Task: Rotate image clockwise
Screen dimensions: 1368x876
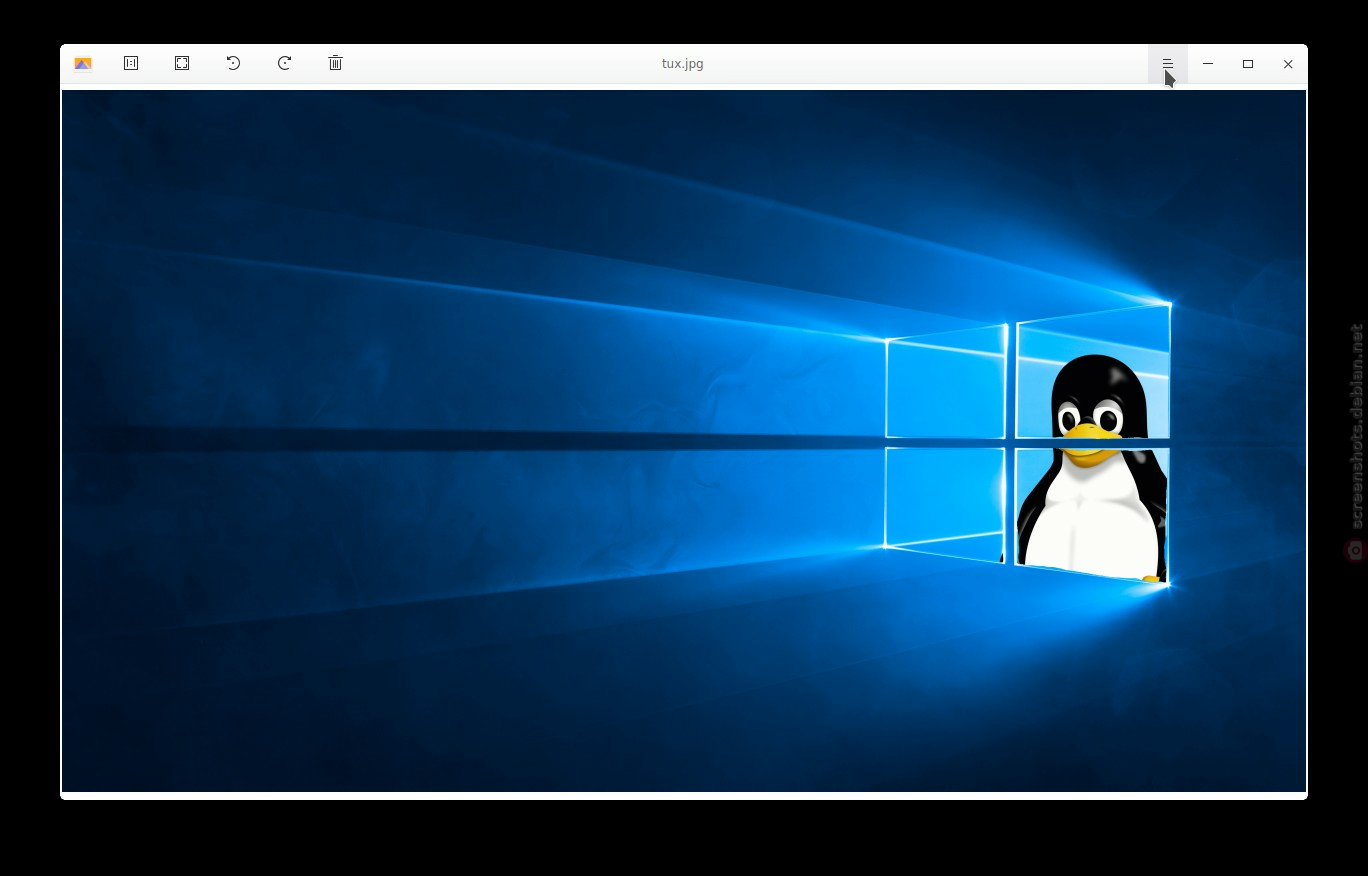Action: click(x=284, y=63)
